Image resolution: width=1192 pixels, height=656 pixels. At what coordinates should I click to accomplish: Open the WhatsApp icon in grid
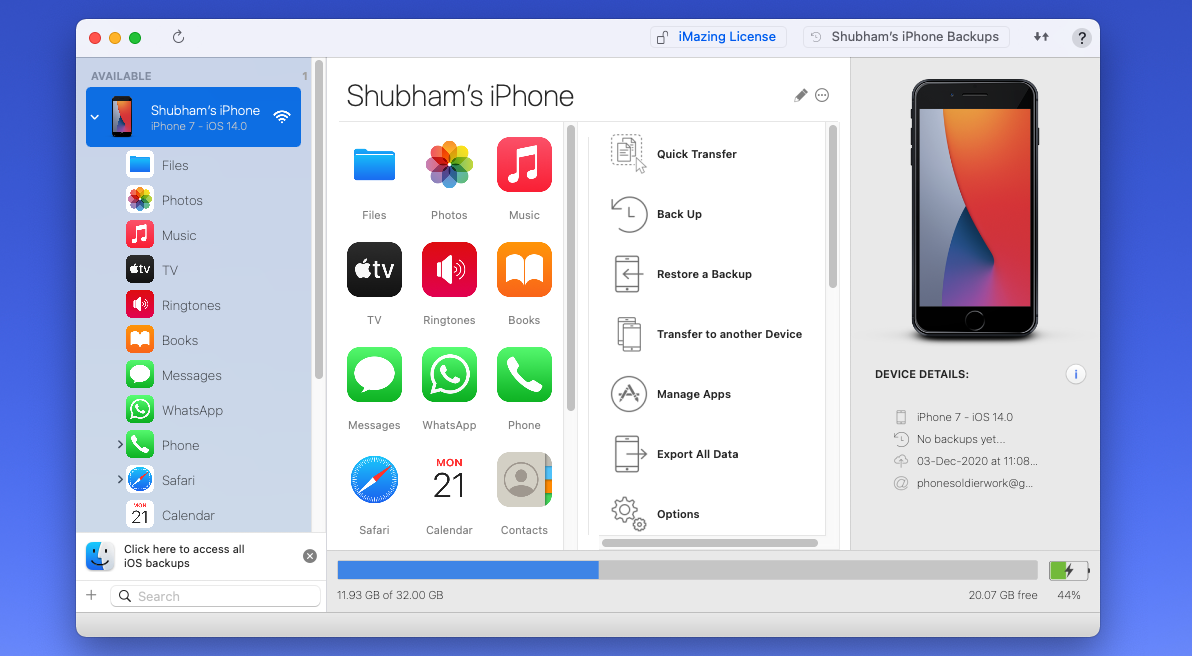[449, 375]
